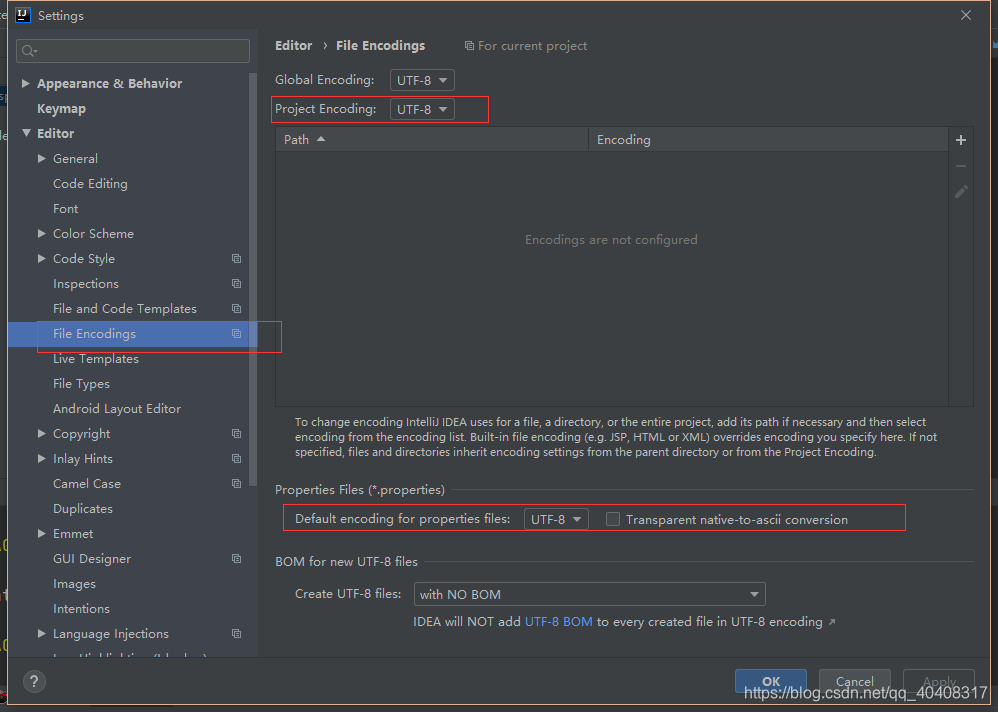Screen dimensions: 998x712
Task: Expand the Copyright node
Action: click(42, 433)
